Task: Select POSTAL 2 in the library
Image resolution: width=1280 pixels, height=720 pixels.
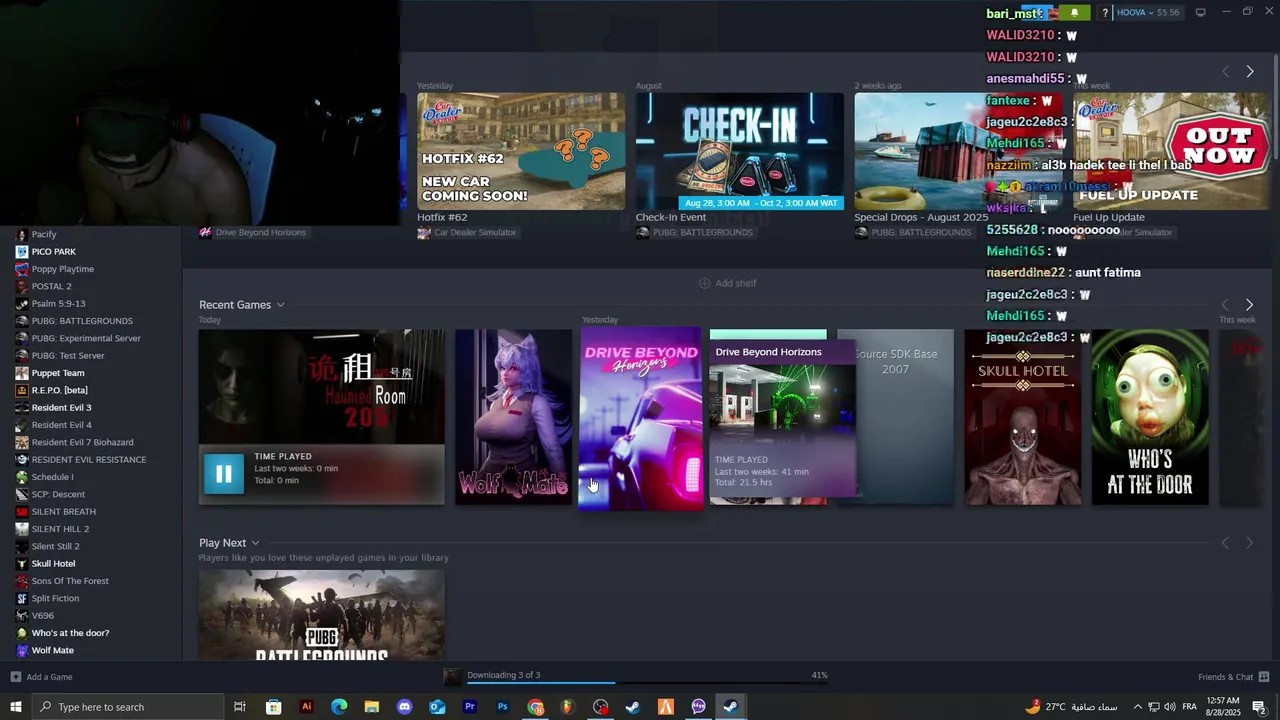Action: 51,286
